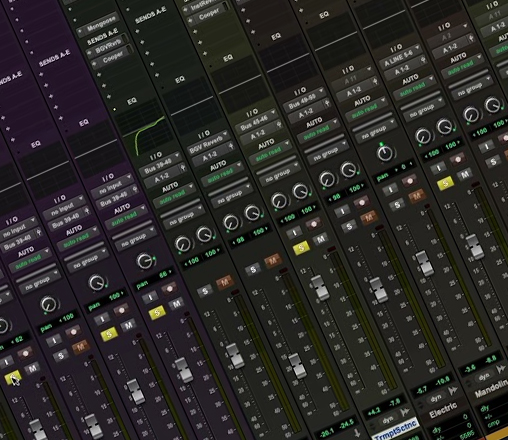Open Cooper send below BGVRvrb
This screenshot has width=508, height=440.
112,57
